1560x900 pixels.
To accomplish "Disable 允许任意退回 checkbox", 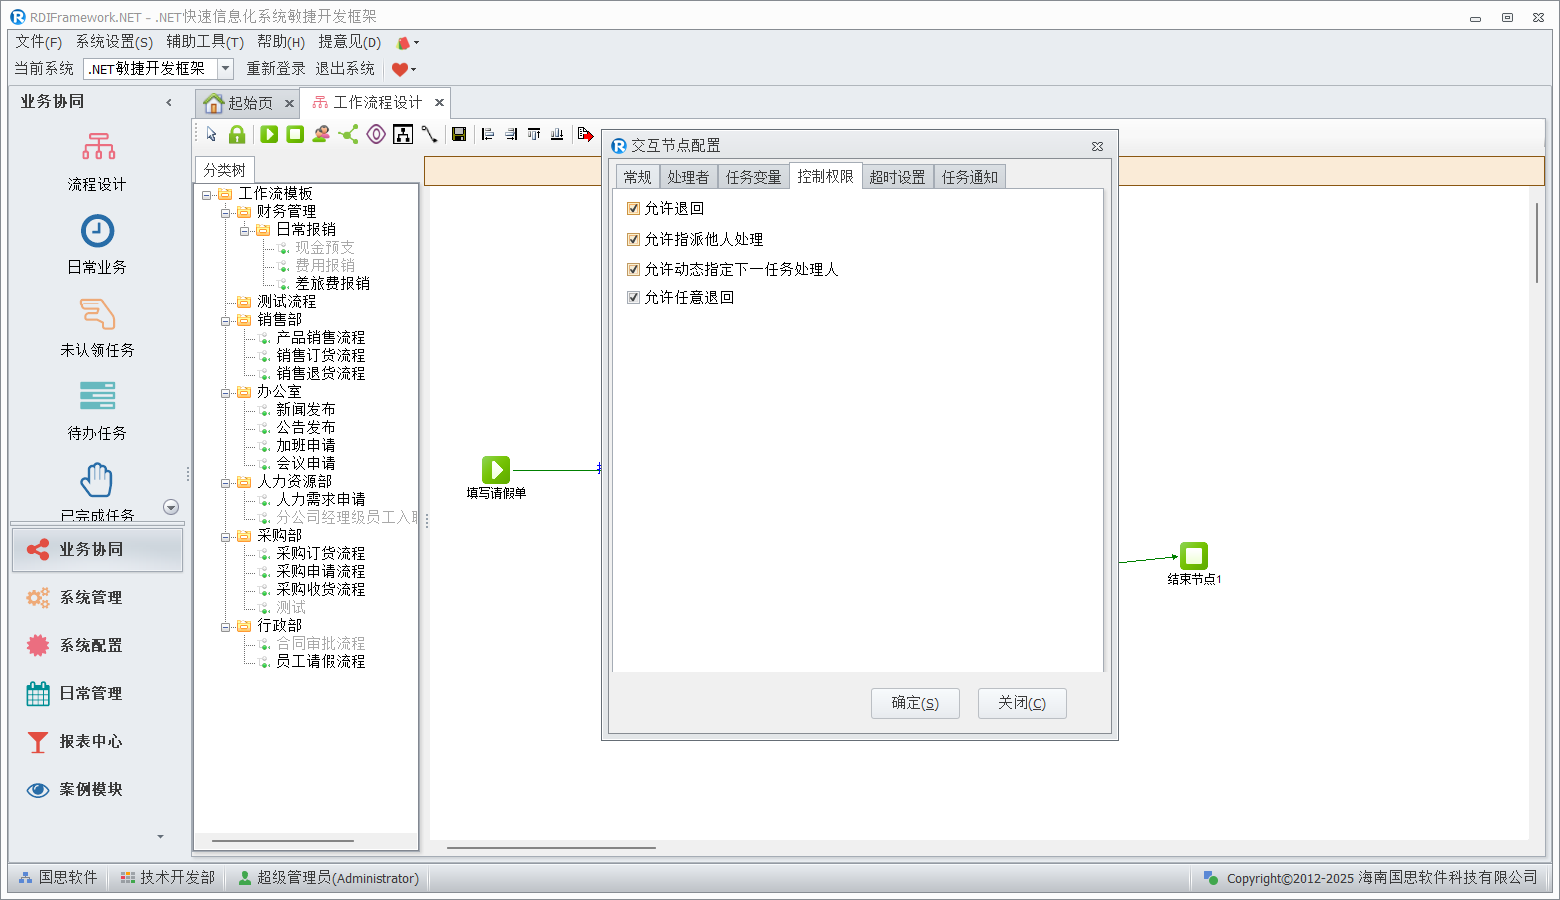I will 633,297.
